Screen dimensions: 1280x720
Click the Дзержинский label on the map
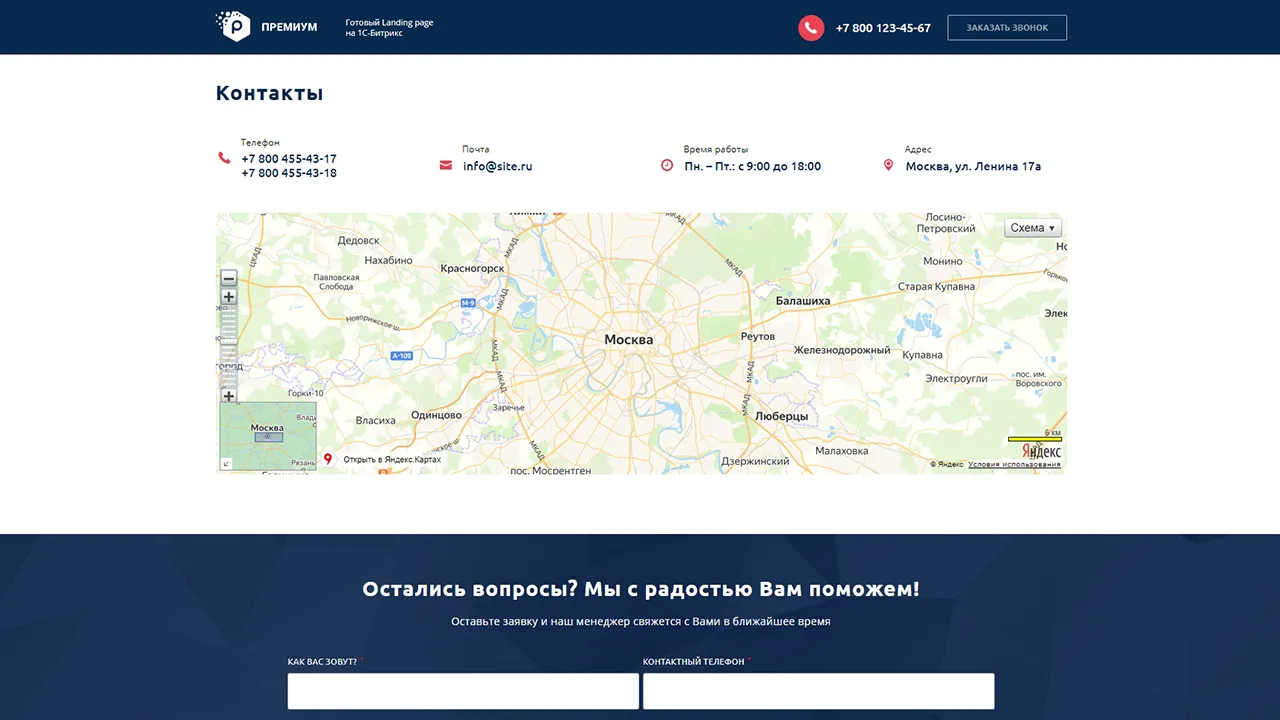pos(755,461)
